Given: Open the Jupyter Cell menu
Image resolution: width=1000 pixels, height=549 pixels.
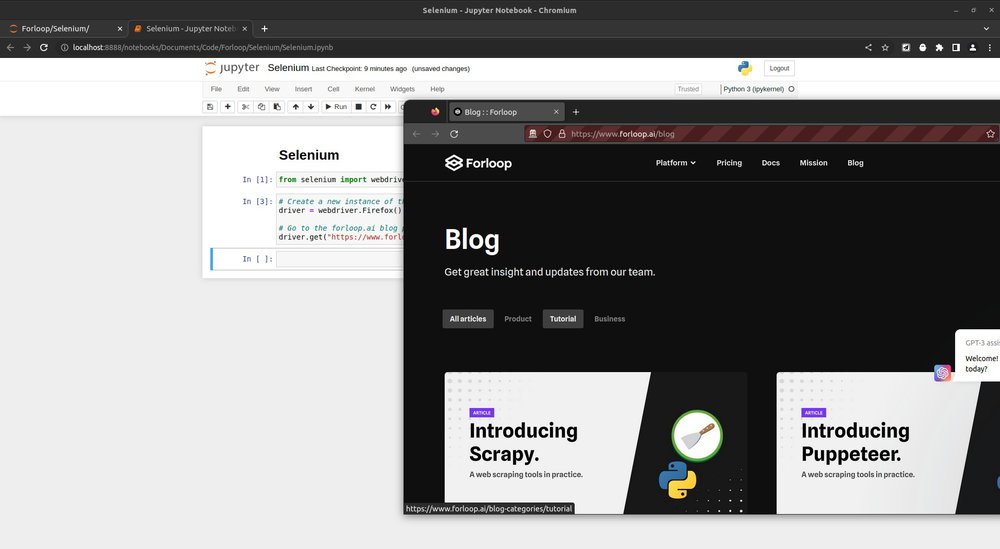Looking at the screenshot, I should 334,89.
